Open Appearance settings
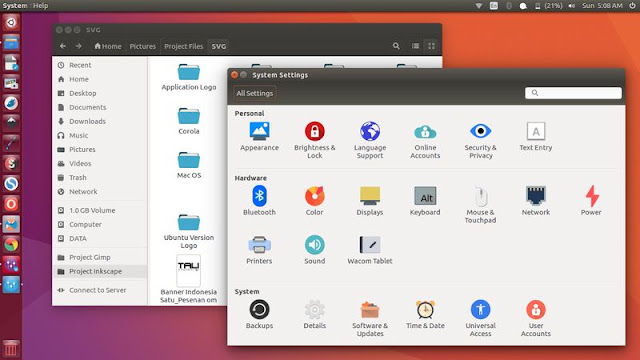The width and height of the screenshot is (640, 360). coord(259,137)
